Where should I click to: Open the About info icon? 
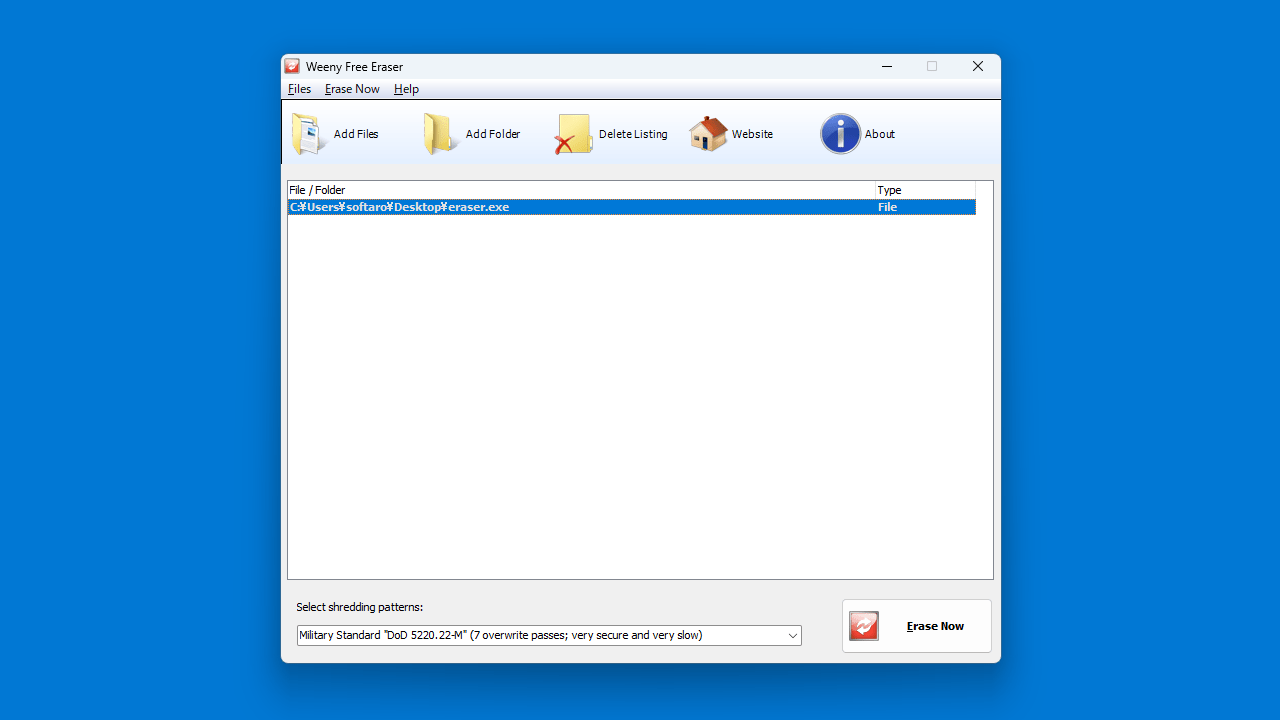pyautogui.click(x=840, y=134)
